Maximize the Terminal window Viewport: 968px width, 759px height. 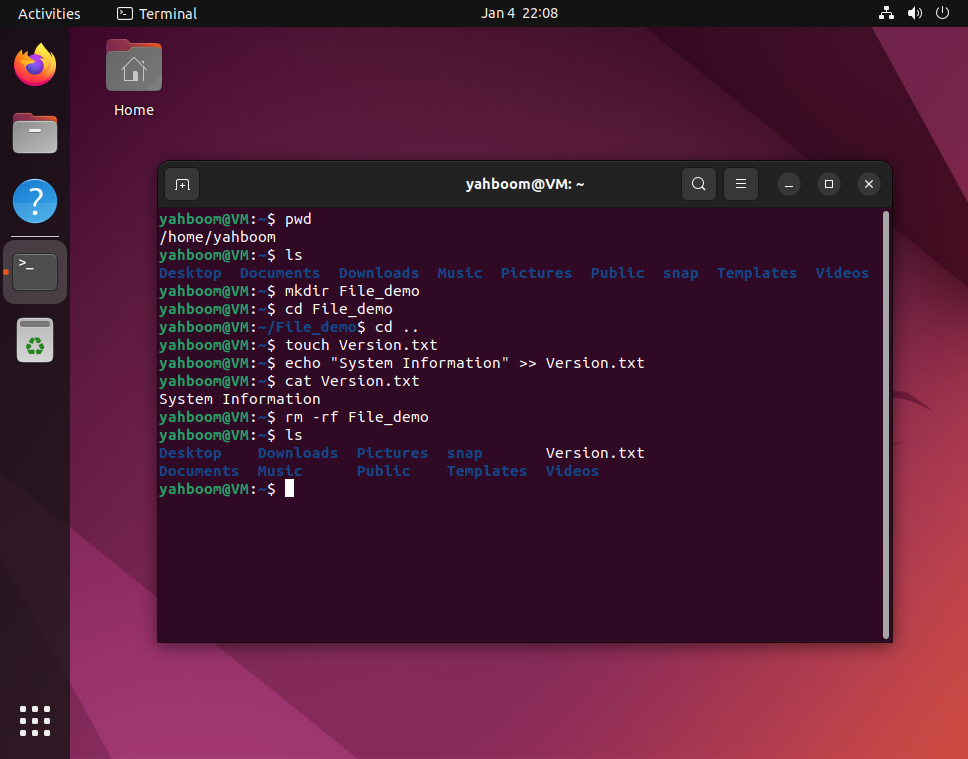pyautogui.click(x=828, y=184)
